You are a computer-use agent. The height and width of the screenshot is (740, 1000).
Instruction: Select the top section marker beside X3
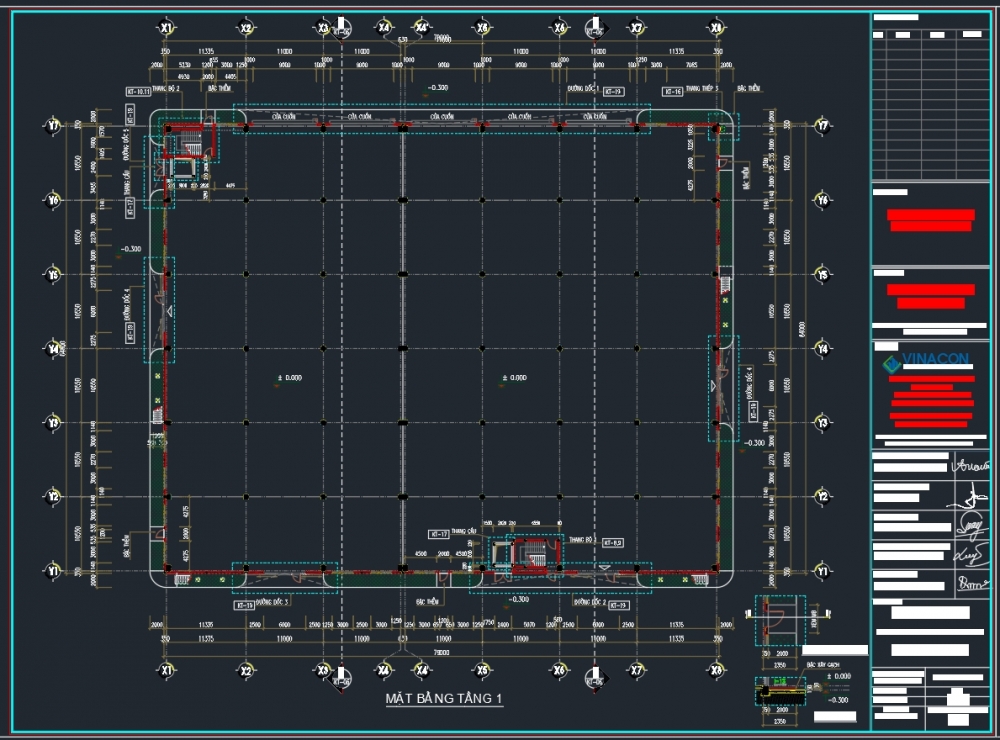(341, 26)
